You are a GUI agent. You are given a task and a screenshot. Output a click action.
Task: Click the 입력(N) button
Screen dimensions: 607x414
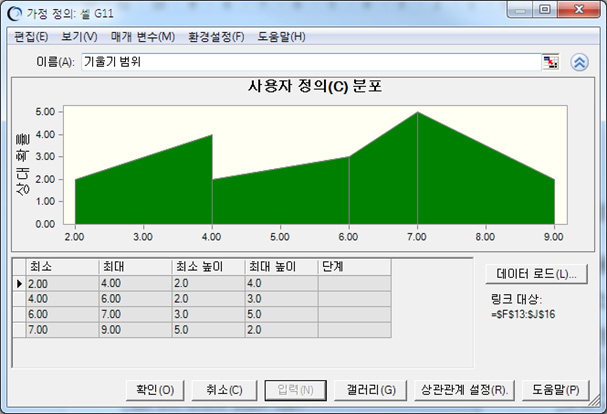coord(295,390)
